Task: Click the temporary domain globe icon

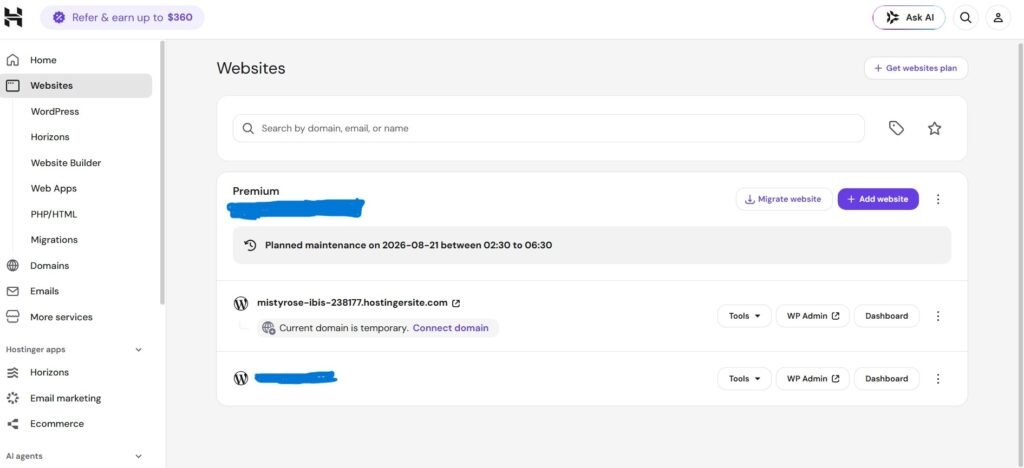Action: [x=268, y=328]
